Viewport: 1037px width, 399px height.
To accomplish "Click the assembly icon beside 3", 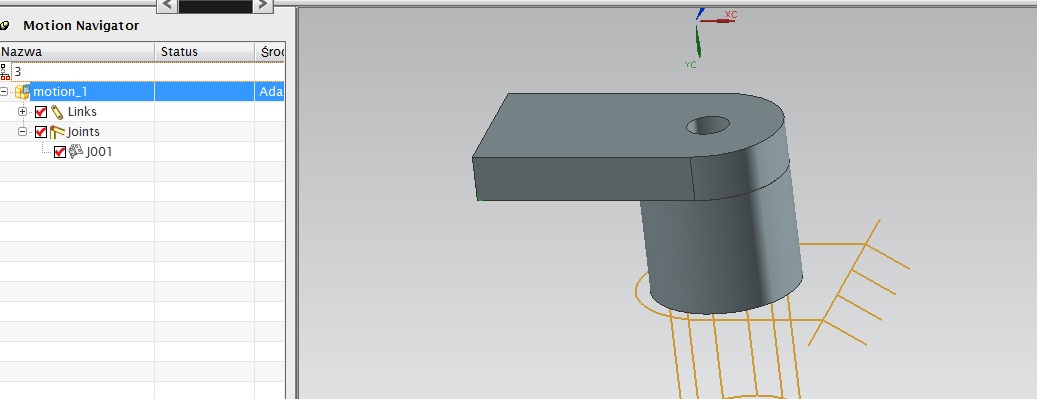I will click(x=5, y=71).
